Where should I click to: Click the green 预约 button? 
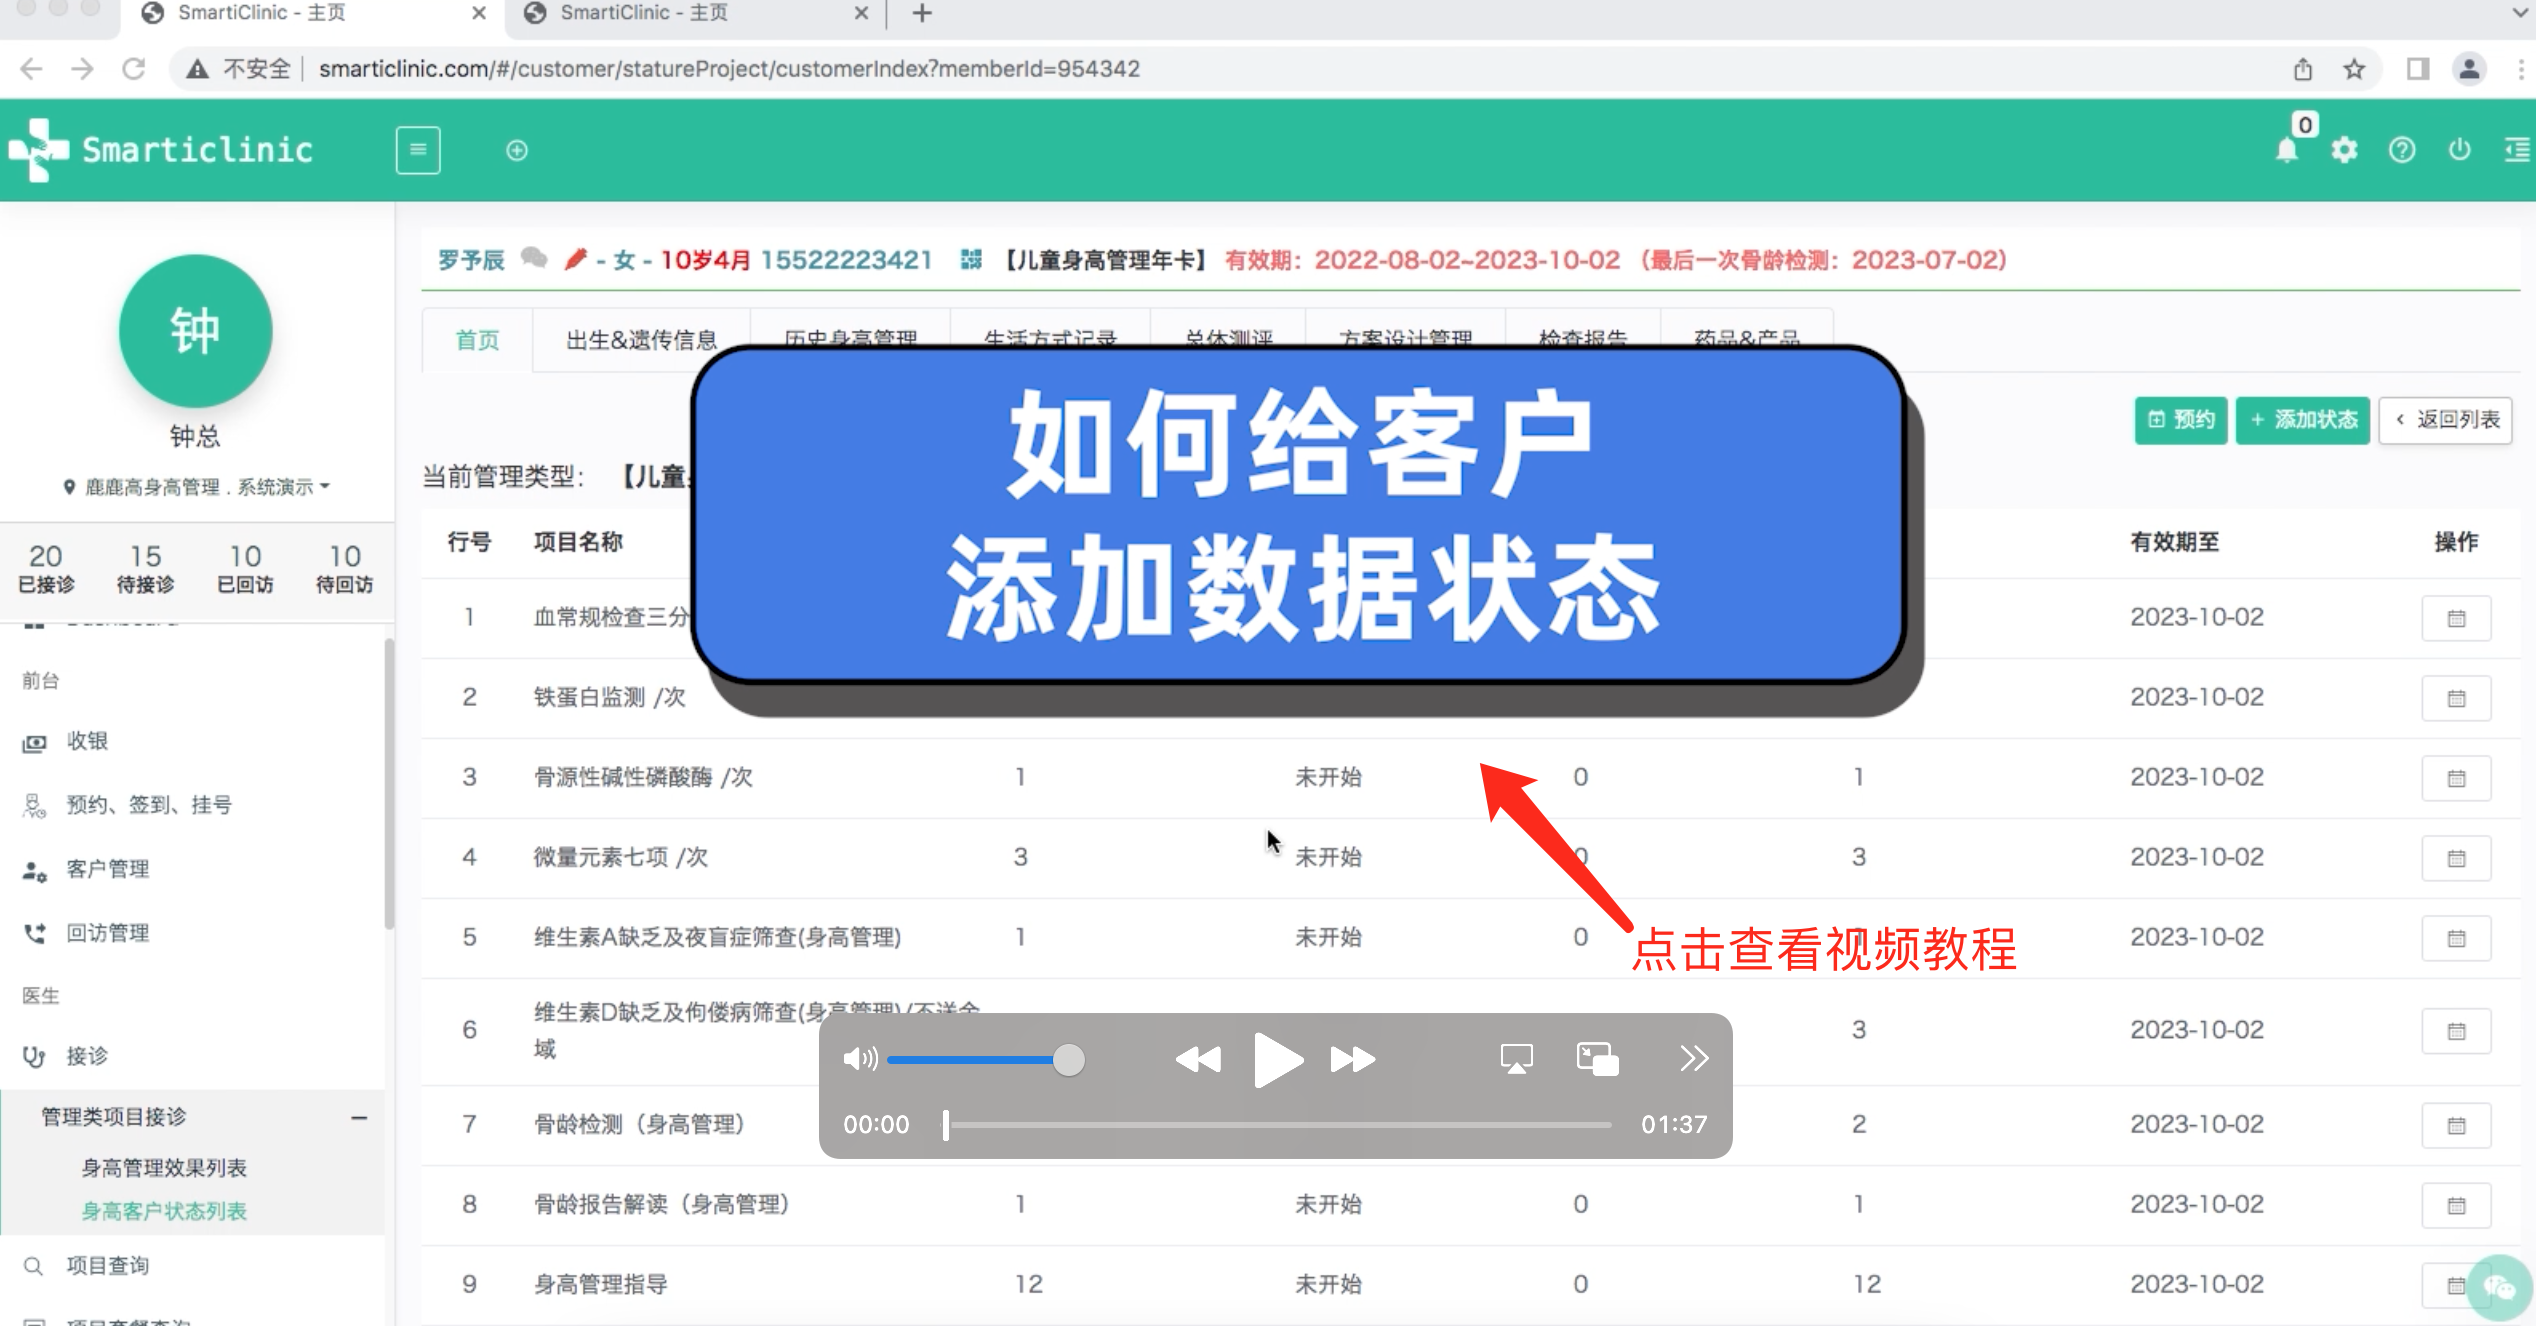click(2181, 420)
